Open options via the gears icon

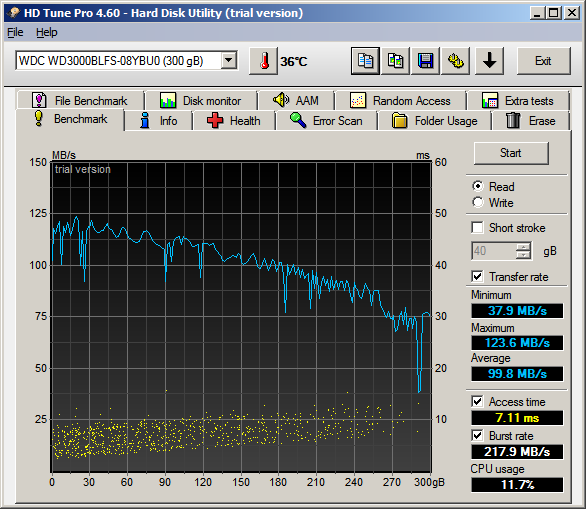pyautogui.click(x=456, y=61)
